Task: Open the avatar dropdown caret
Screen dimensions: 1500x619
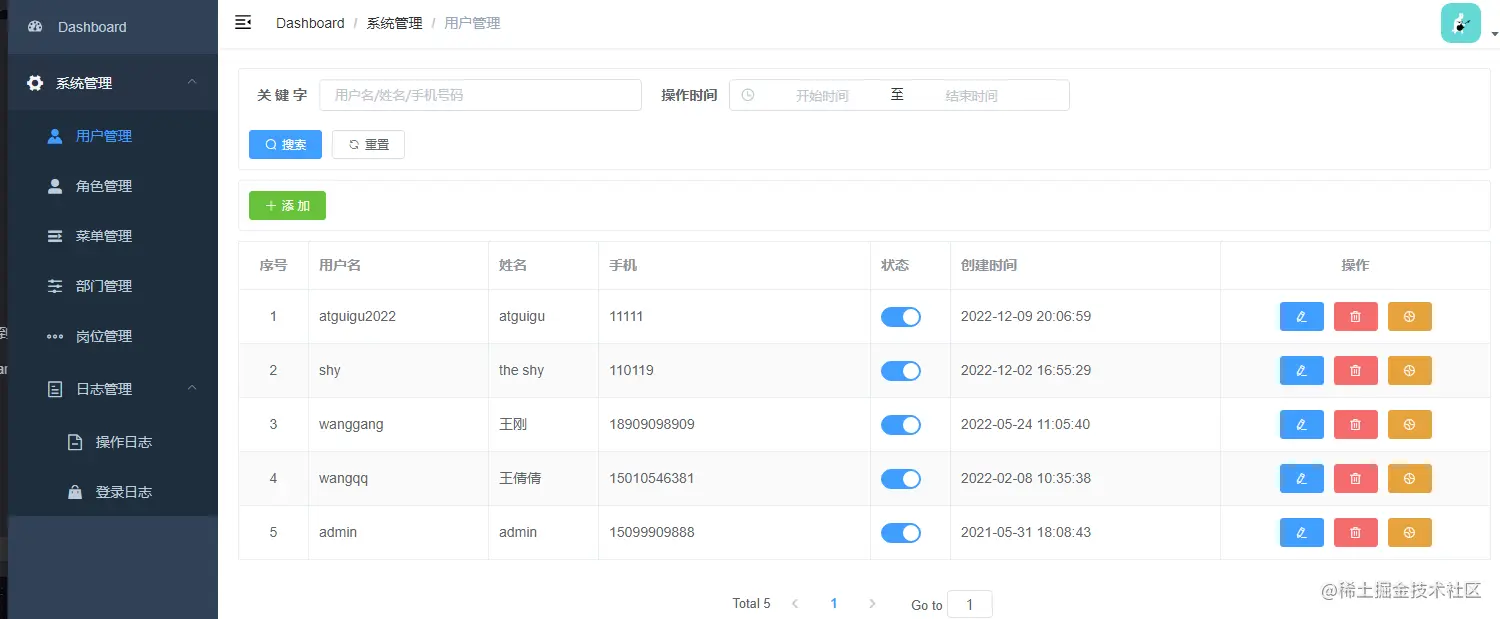Action: [x=1494, y=34]
